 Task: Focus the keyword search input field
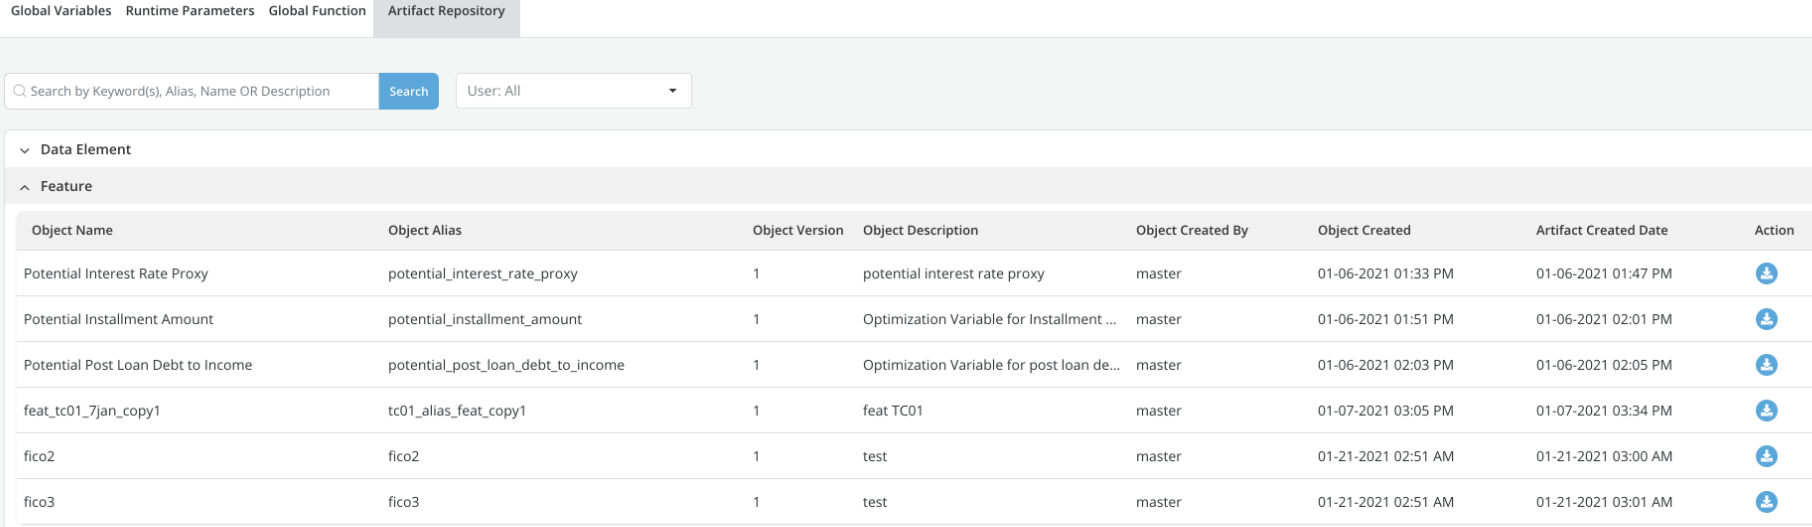tap(200, 91)
